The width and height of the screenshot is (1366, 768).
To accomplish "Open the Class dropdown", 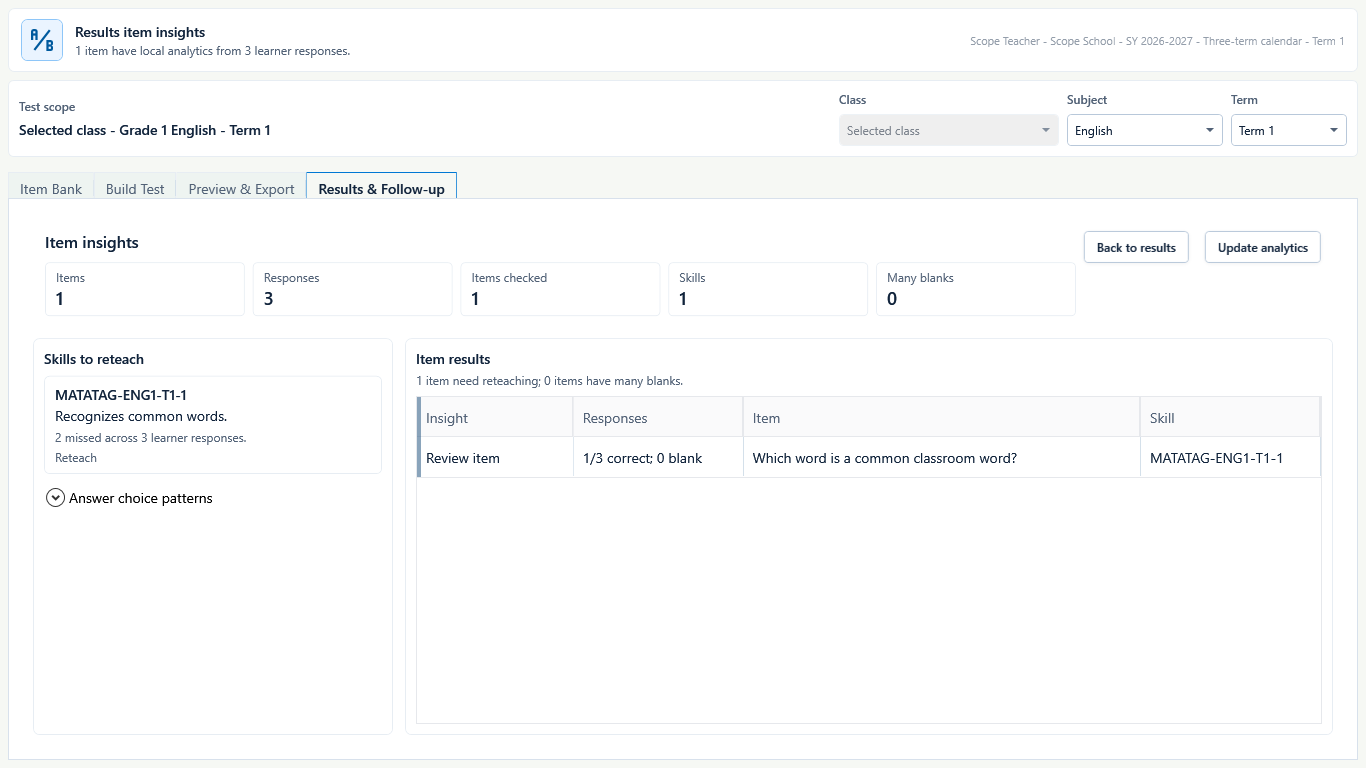I will pos(948,131).
